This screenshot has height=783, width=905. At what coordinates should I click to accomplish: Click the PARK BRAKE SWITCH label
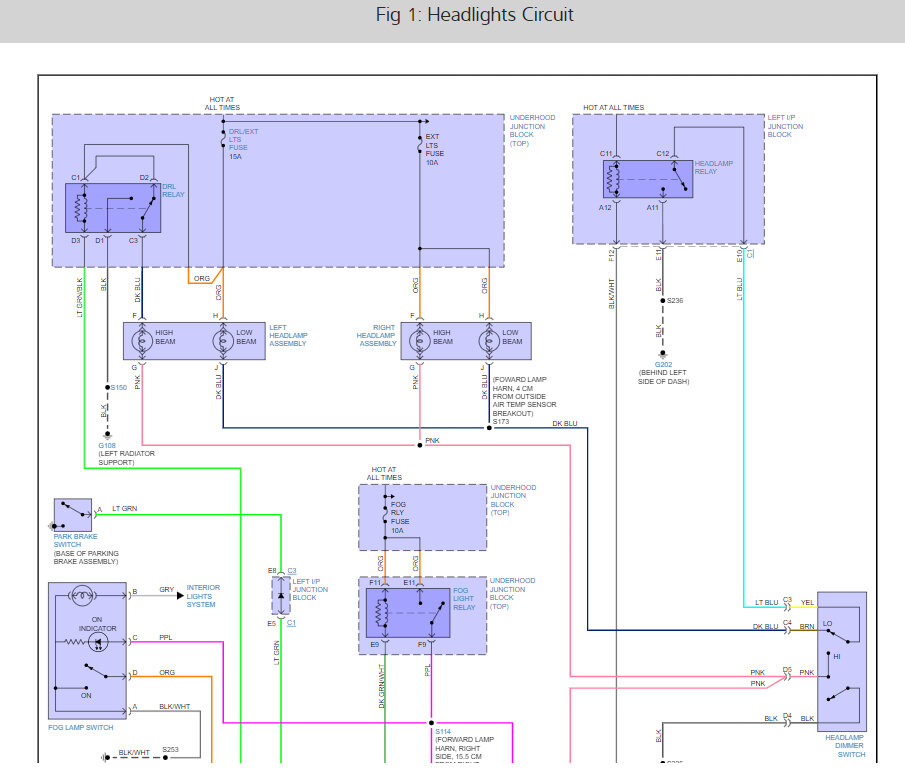click(x=76, y=540)
